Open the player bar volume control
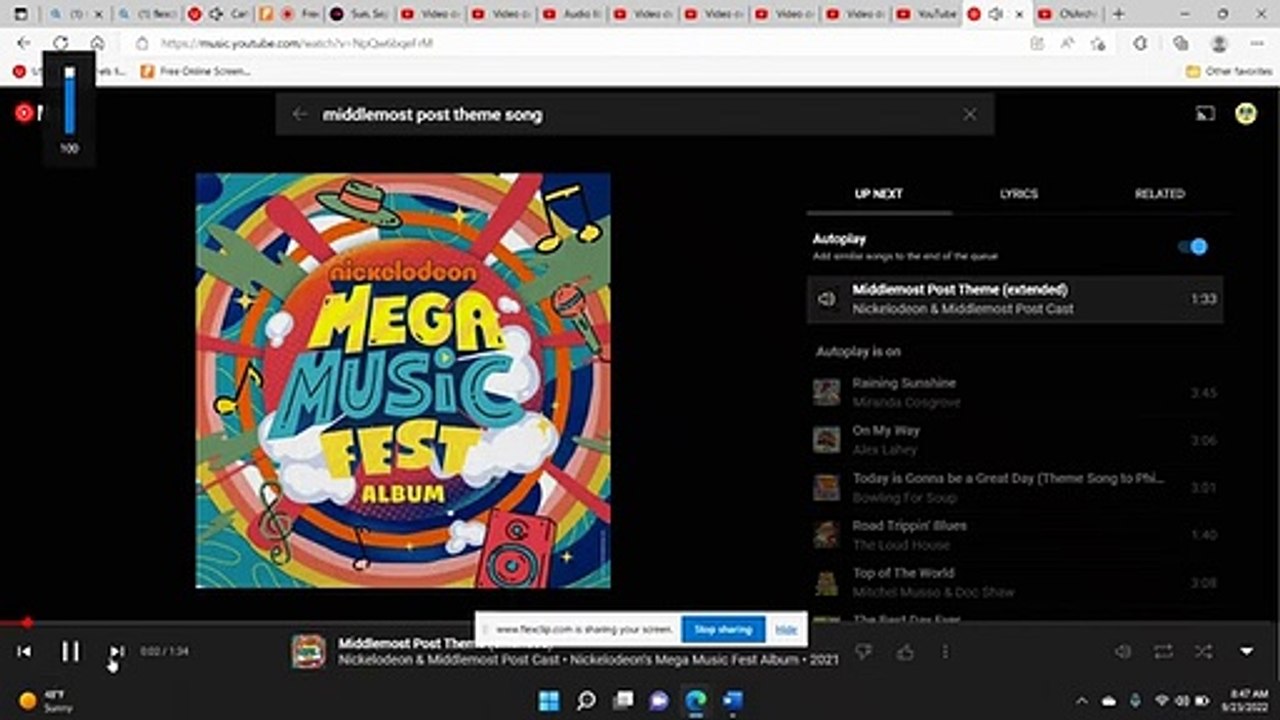The width and height of the screenshot is (1280, 720). coord(1123,652)
